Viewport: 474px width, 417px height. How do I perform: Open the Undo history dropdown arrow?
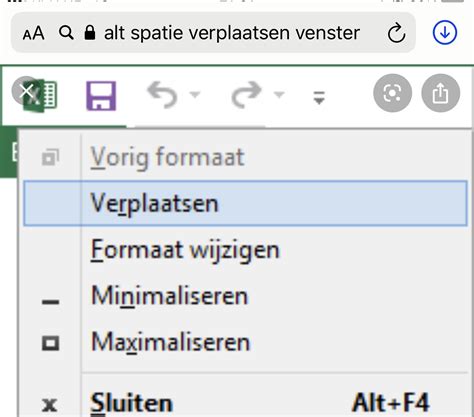195,95
